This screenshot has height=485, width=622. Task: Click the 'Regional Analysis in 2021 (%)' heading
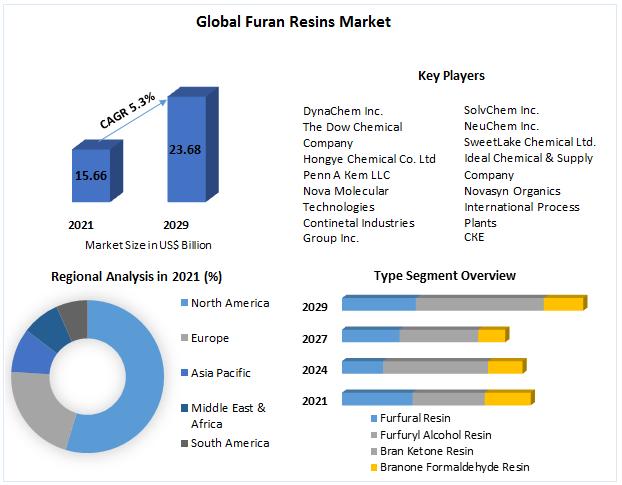tap(136, 276)
